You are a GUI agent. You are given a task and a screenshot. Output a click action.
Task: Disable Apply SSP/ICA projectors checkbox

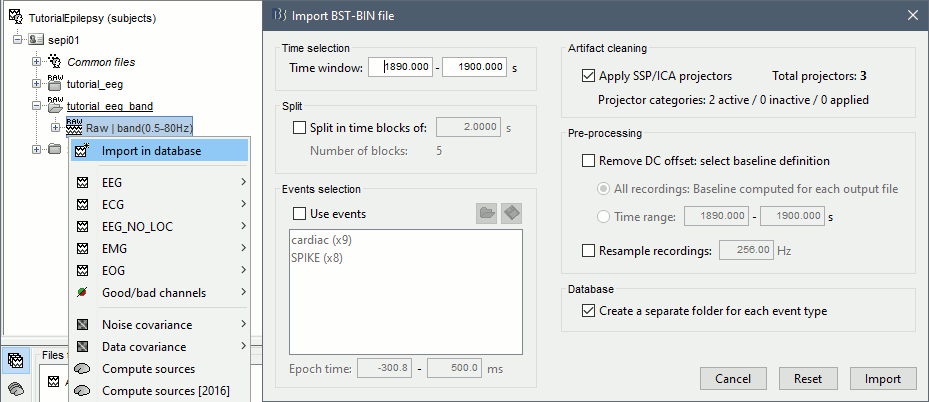click(588, 76)
